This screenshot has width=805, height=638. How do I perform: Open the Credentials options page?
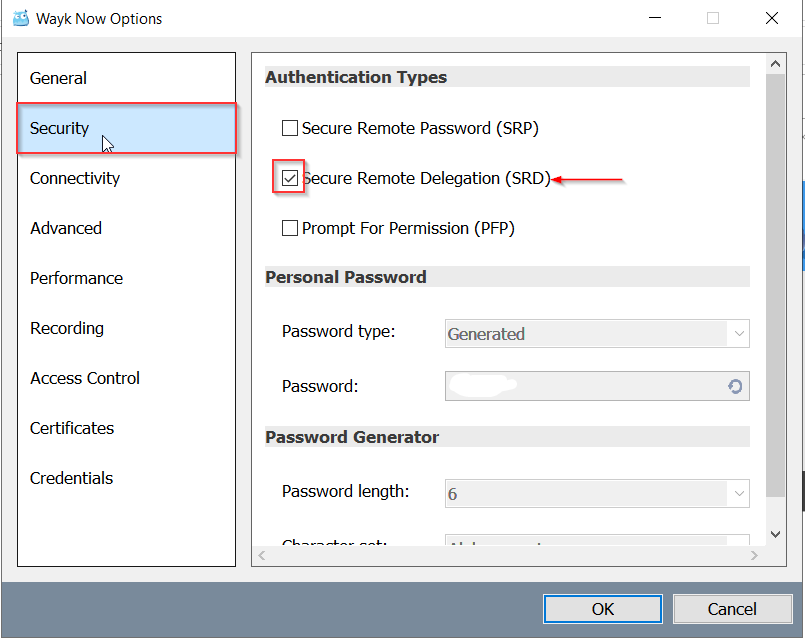pyautogui.click(x=126, y=478)
